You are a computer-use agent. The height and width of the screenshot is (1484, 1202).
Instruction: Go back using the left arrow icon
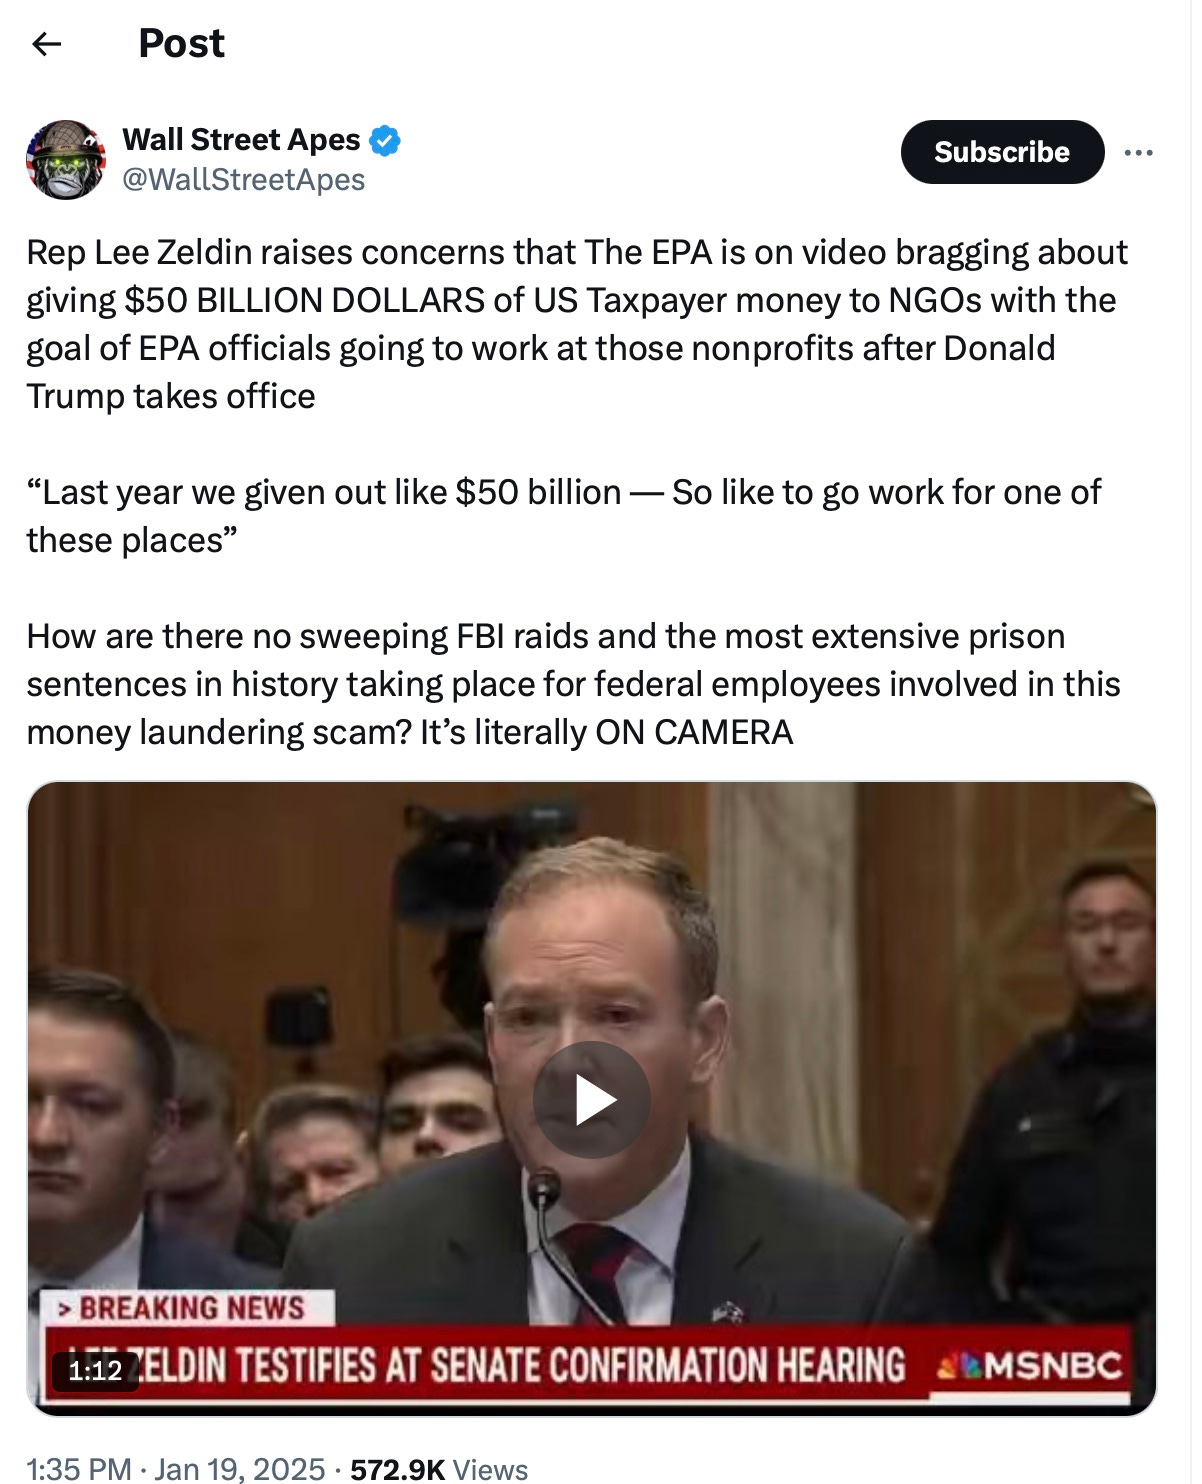click(46, 44)
